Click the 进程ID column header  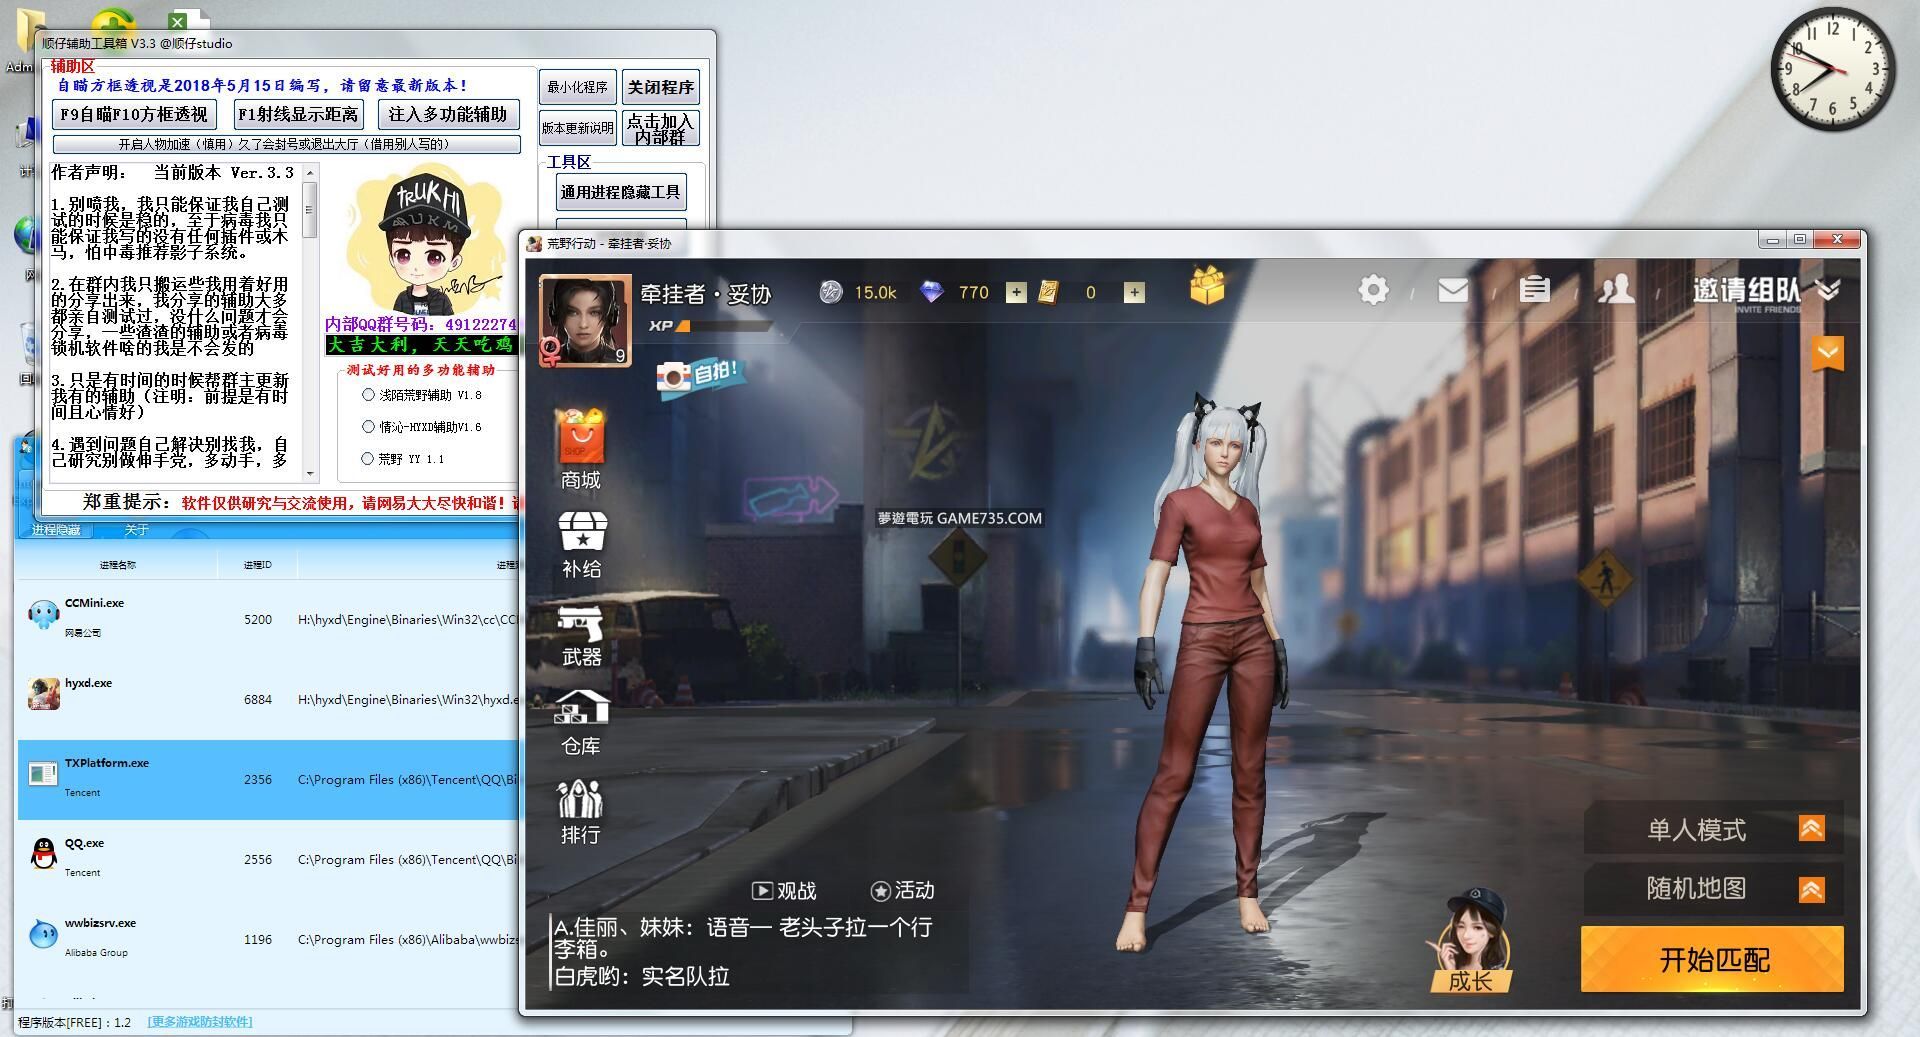(257, 565)
